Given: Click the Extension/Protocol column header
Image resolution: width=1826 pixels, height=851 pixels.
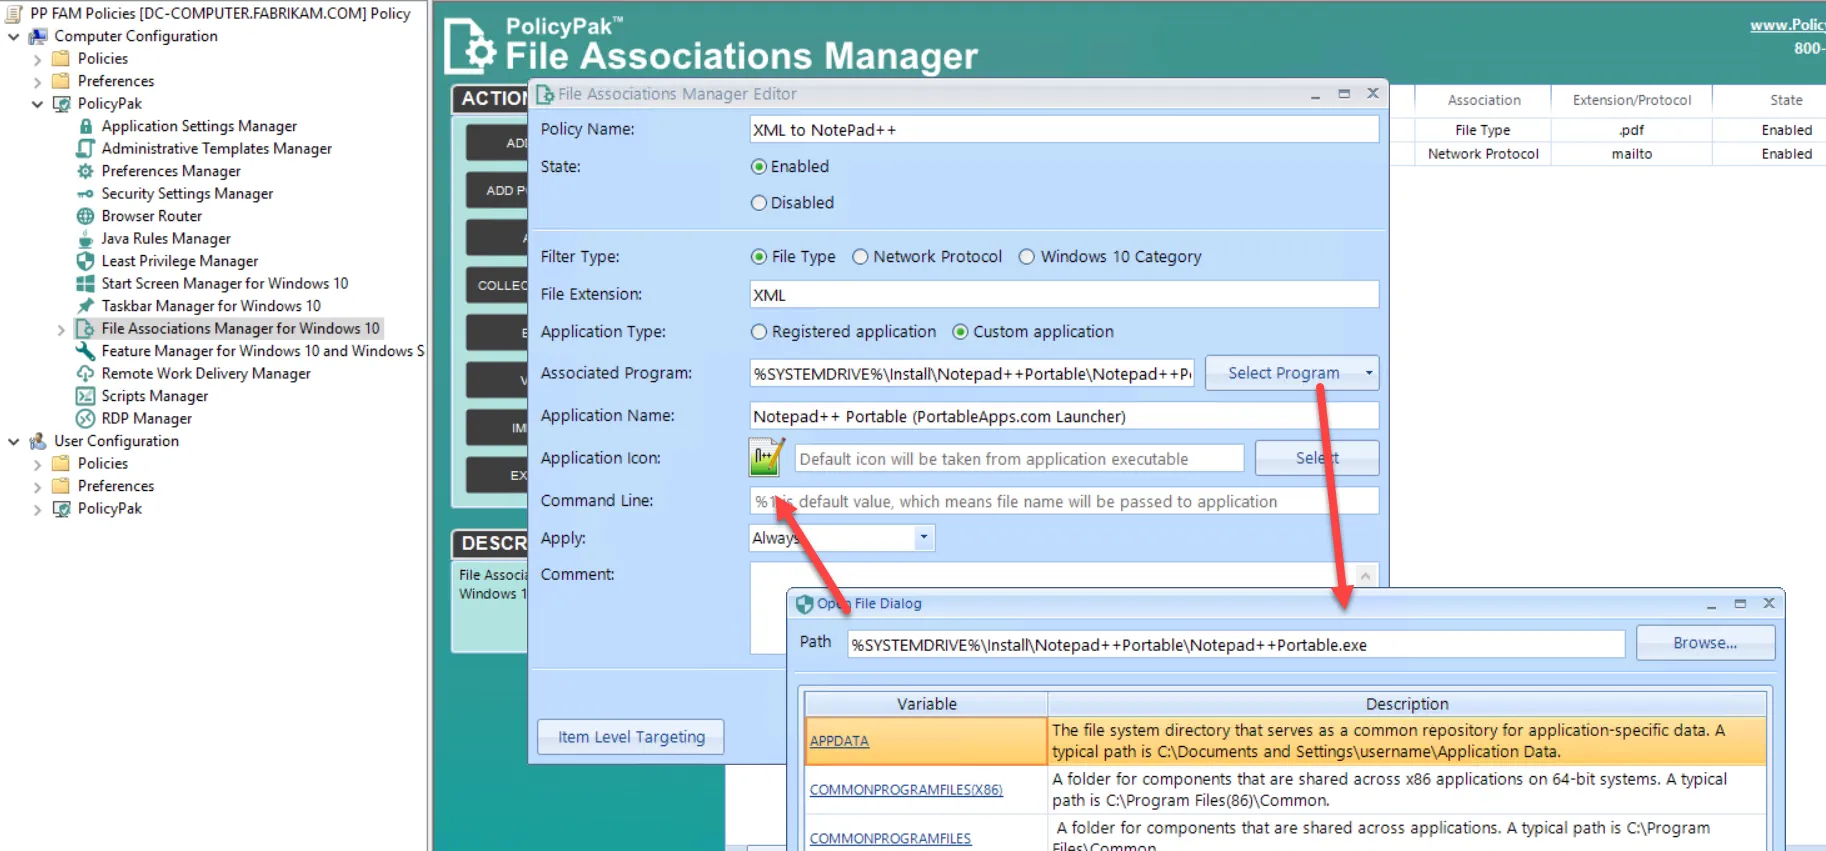Looking at the screenshot, I should [x=1632, y=100].
